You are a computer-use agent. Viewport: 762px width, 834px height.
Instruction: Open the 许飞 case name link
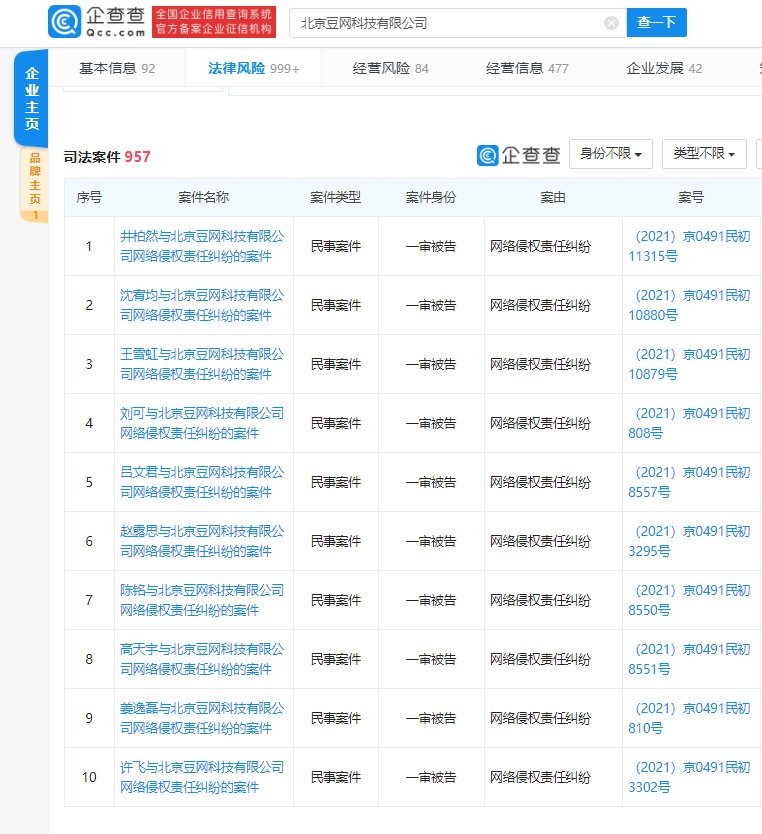click(203, 777)
